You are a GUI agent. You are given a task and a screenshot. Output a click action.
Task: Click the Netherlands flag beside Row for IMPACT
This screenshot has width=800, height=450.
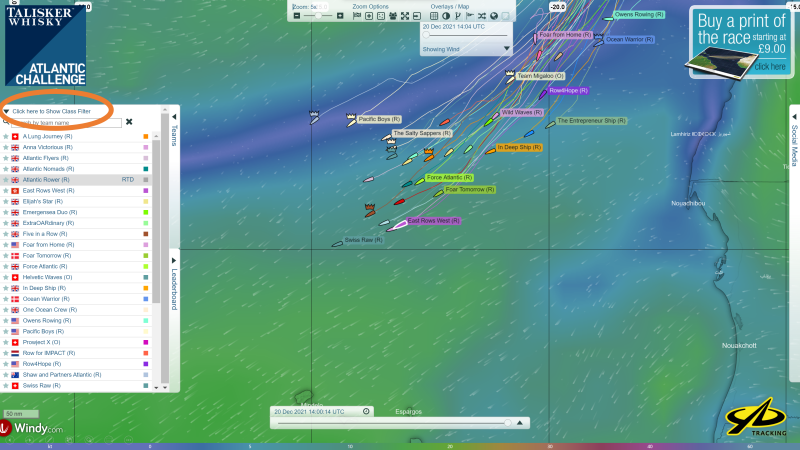point(15,353)
